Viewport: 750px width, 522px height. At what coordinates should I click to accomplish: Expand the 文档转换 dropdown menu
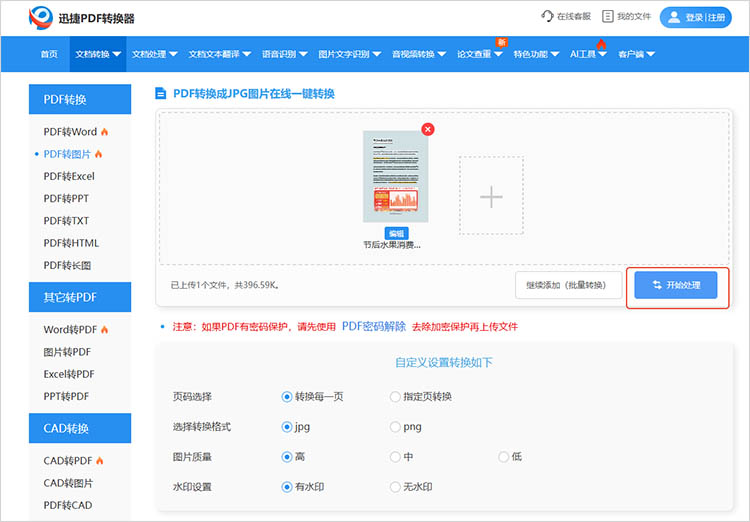[x=98, y=54]
